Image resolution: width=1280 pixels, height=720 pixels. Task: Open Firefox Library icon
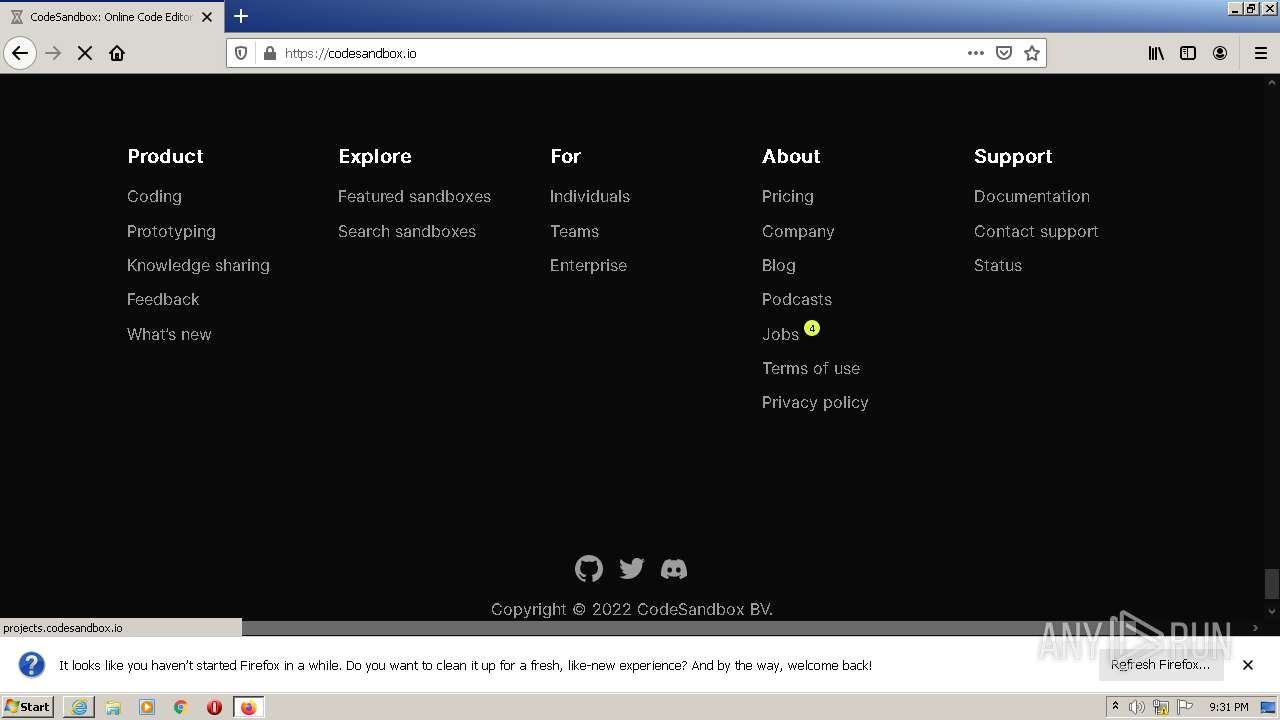(1156, 53)
